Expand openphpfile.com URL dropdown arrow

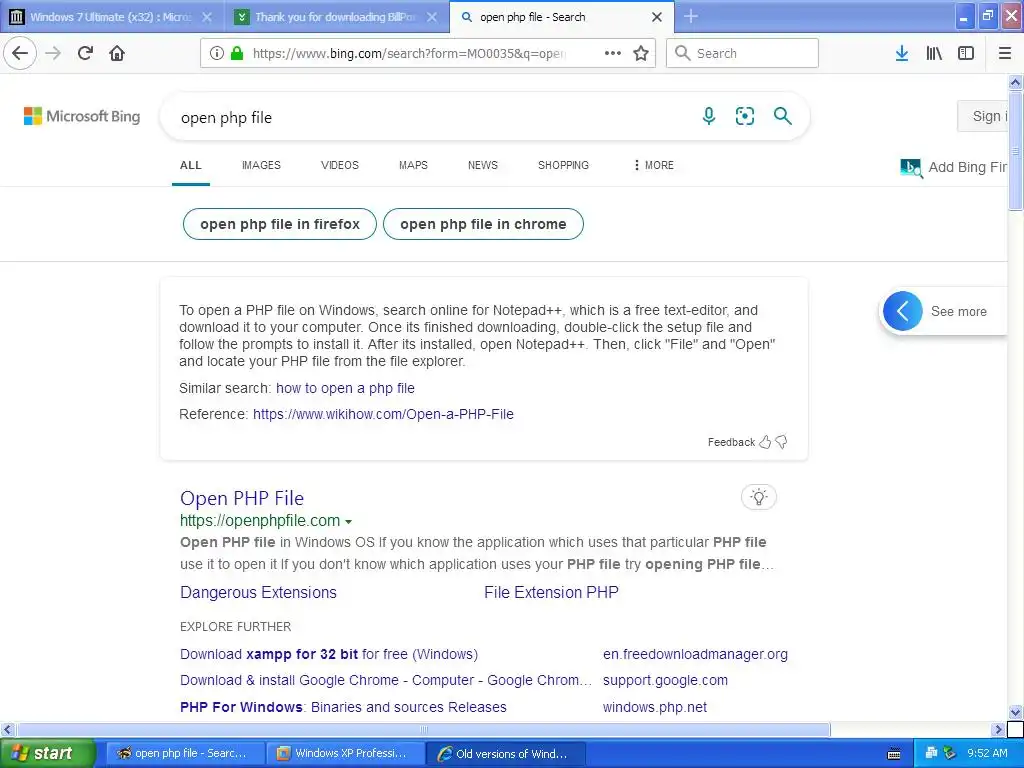[348, 522]
